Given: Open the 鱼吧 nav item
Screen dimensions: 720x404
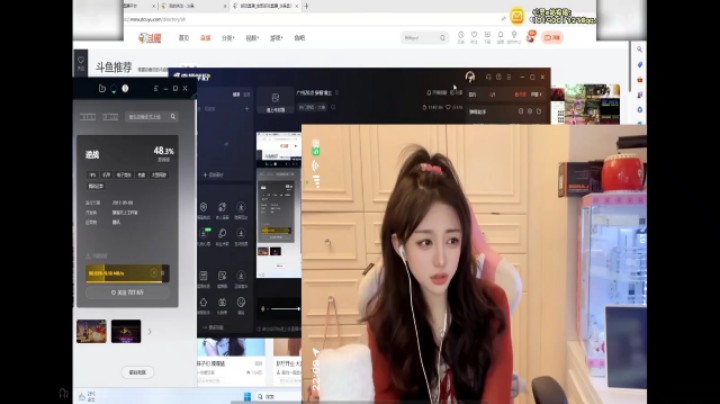Looking at the screenshot, I should point(299,38).
